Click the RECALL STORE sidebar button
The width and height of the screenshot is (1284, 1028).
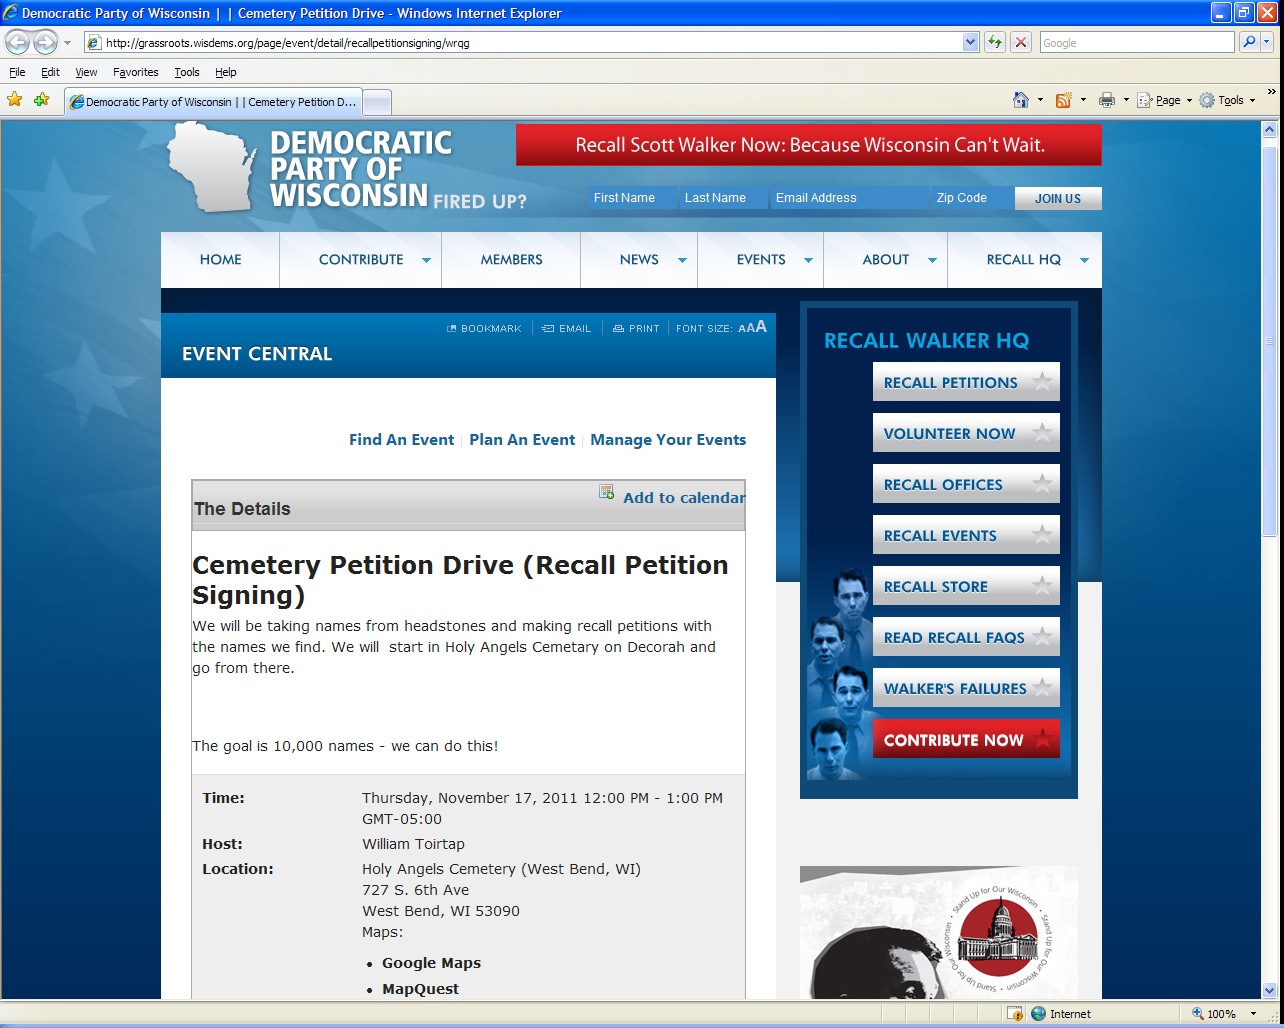[x=966, y=586]
